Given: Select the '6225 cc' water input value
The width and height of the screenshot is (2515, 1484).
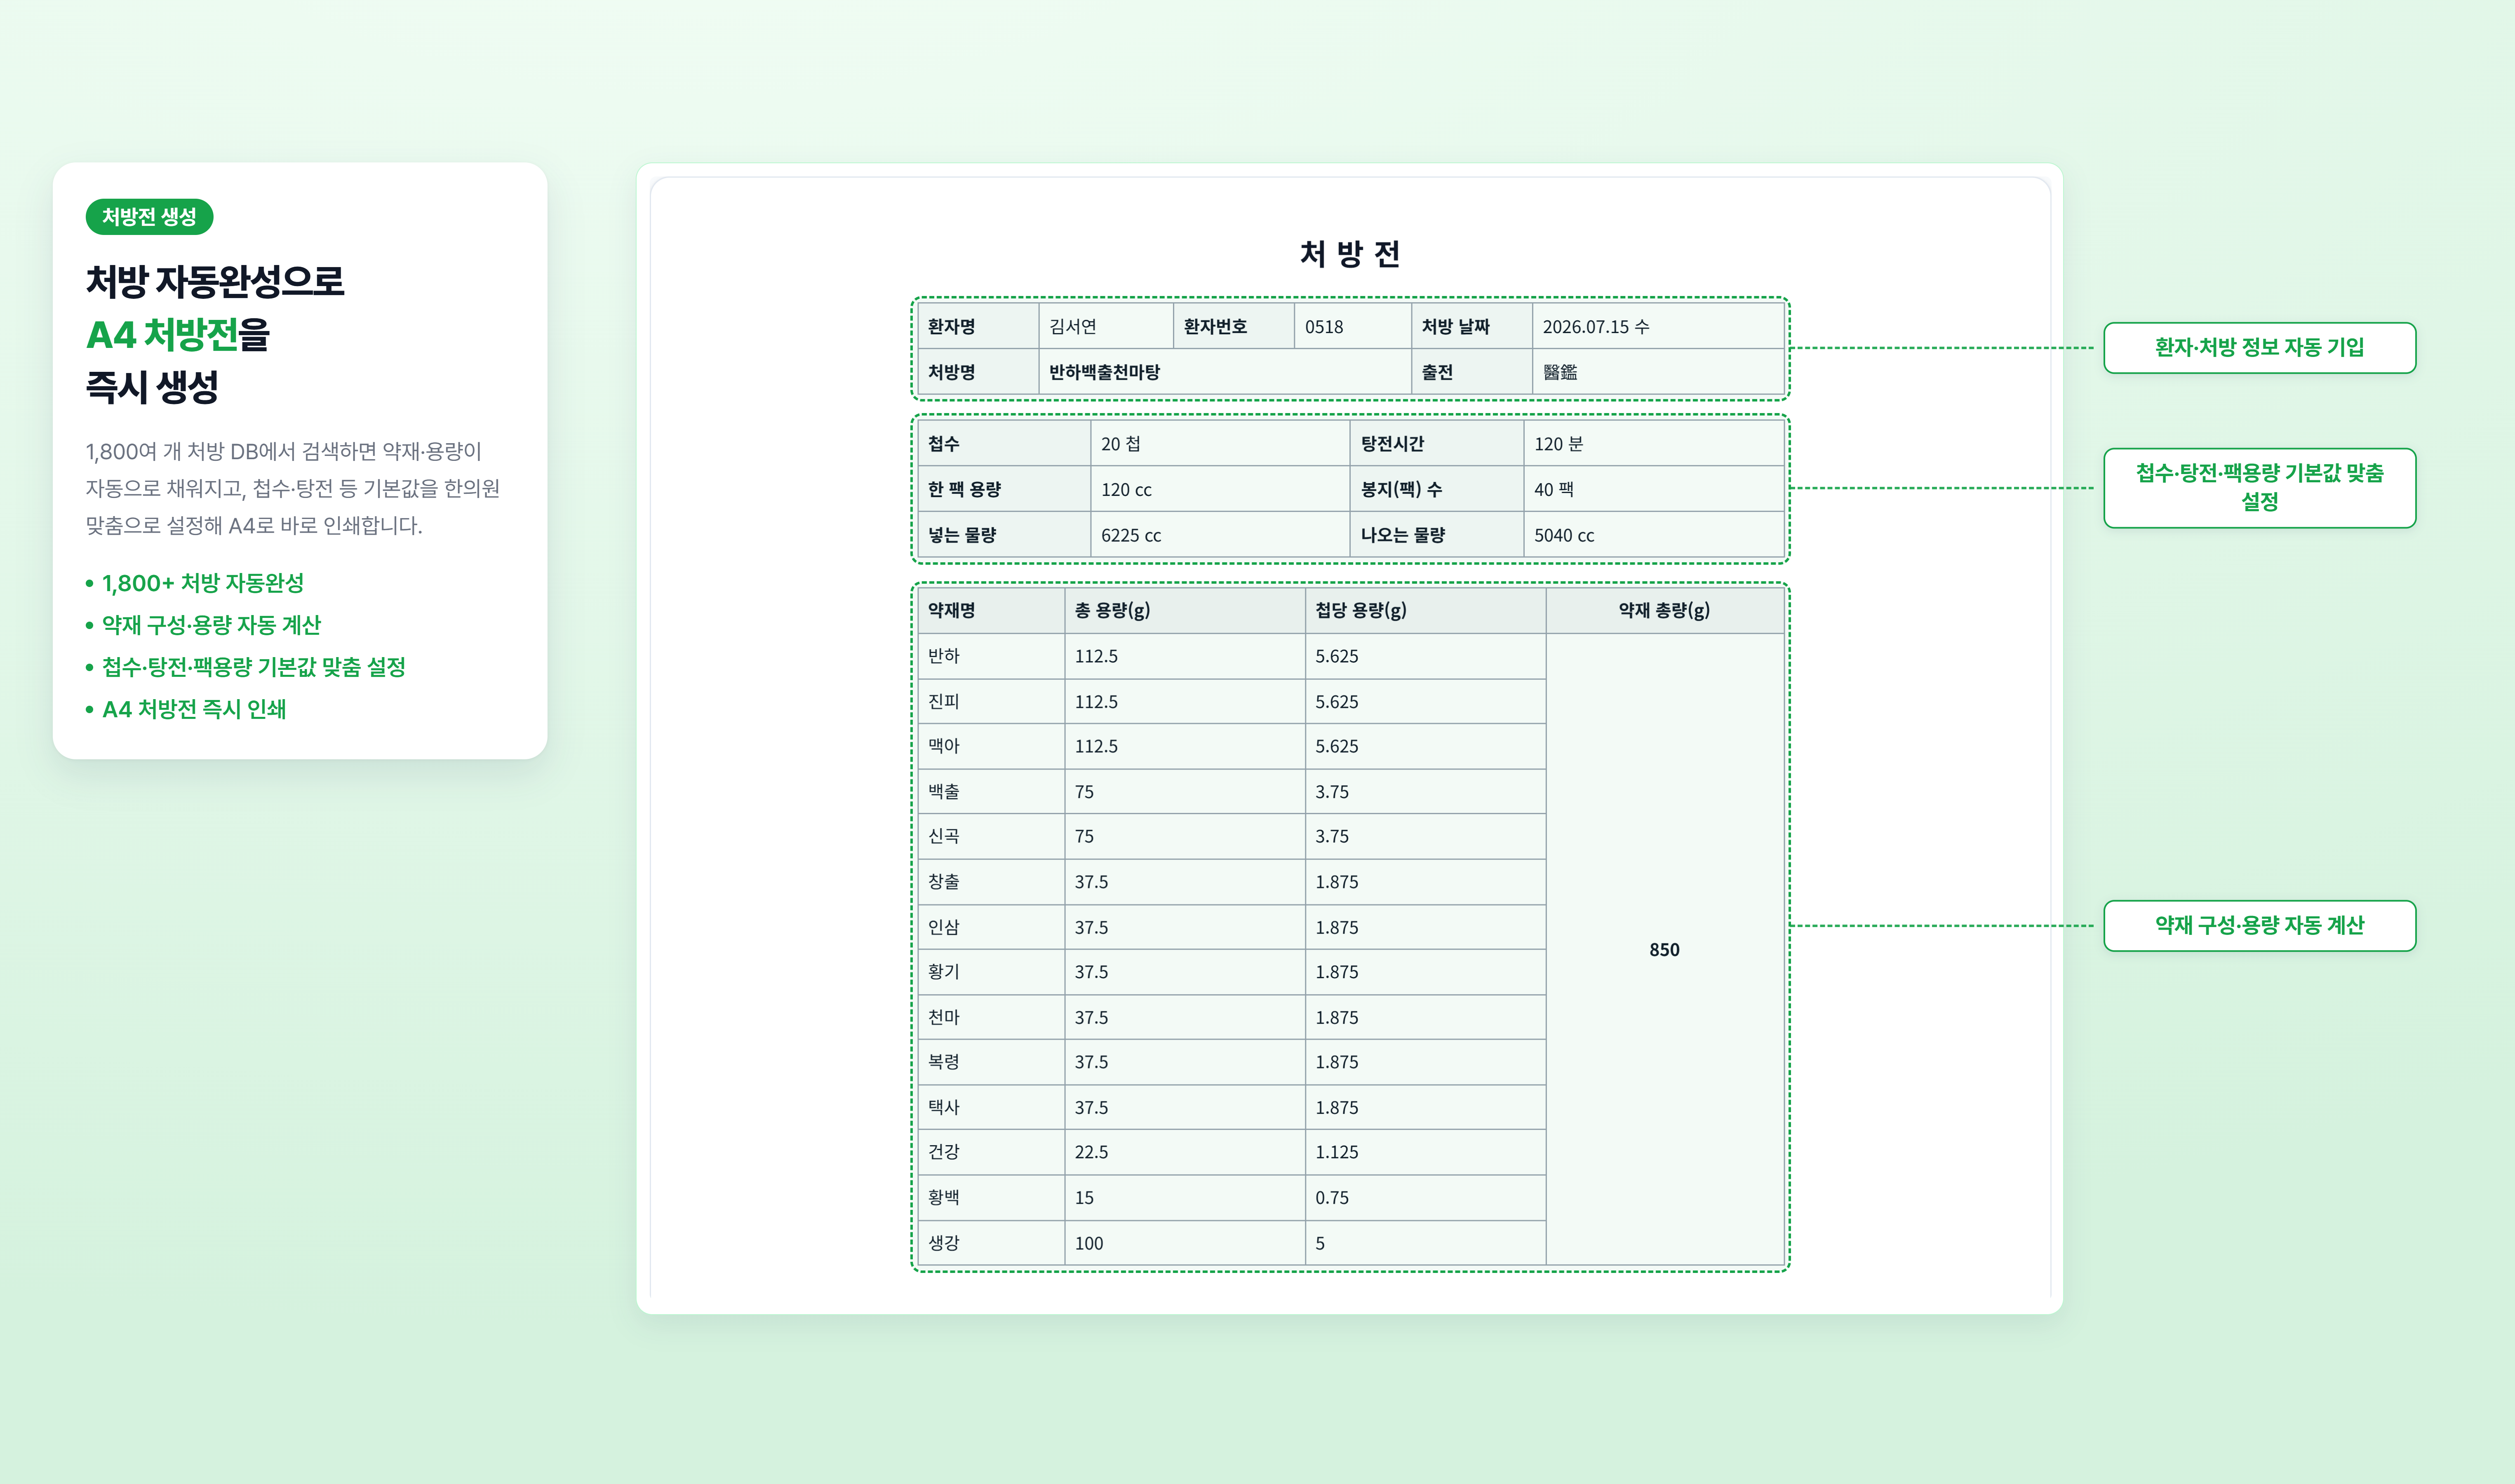Looking at the screenshot, I should click(1131, 536).
